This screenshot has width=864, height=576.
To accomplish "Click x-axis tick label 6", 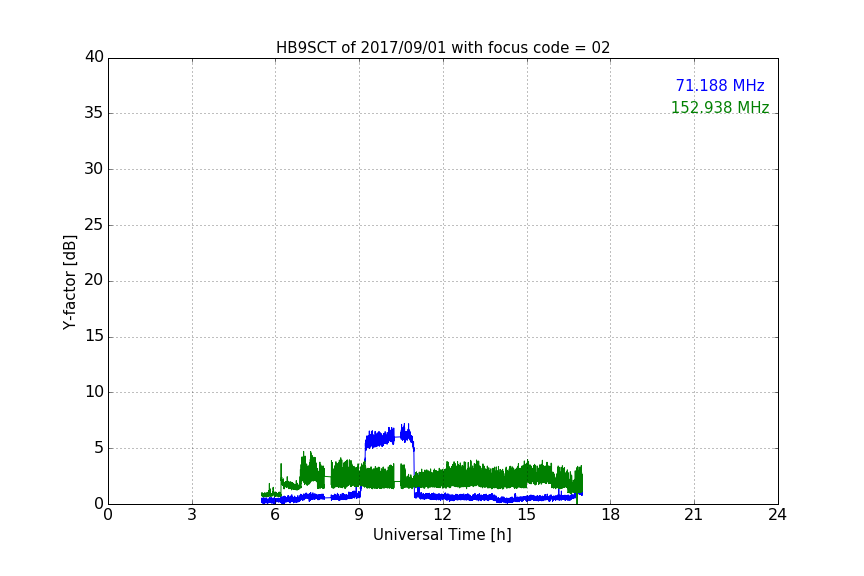I will coord(275,515).
